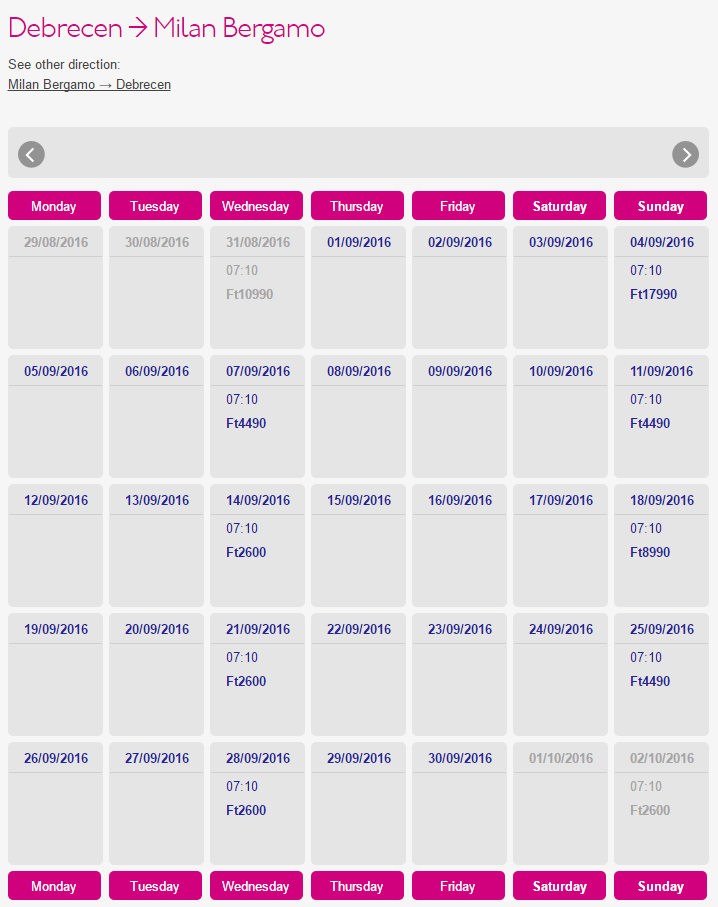
Task: Select the 06/09/2016 date
Action: (157, 371)
